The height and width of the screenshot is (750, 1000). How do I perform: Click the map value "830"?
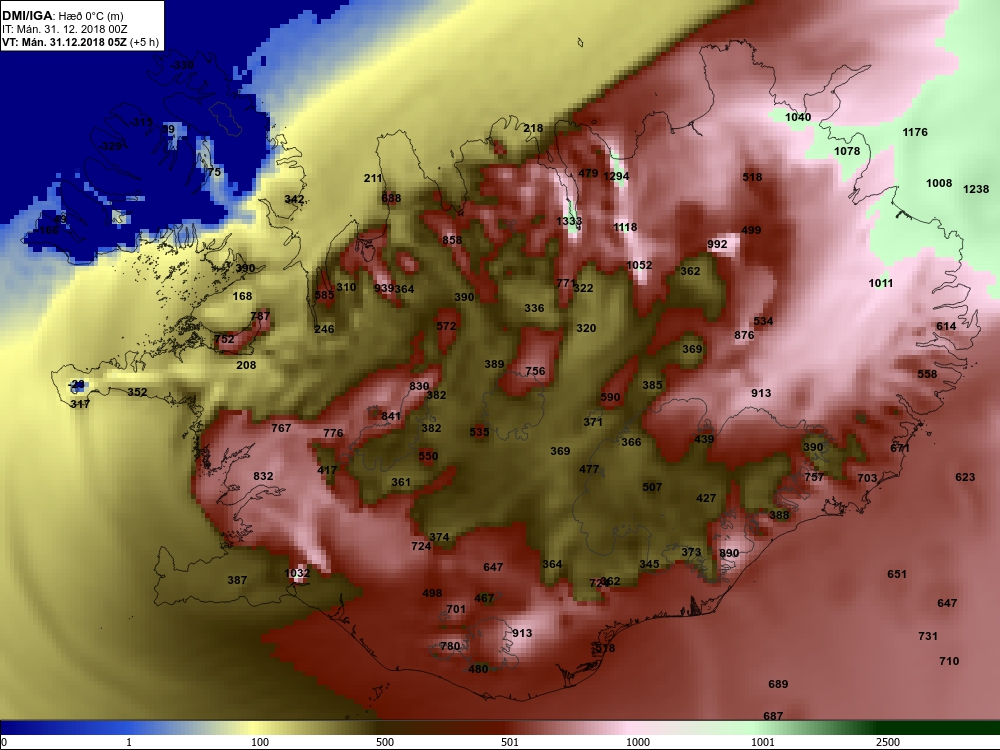419,386
